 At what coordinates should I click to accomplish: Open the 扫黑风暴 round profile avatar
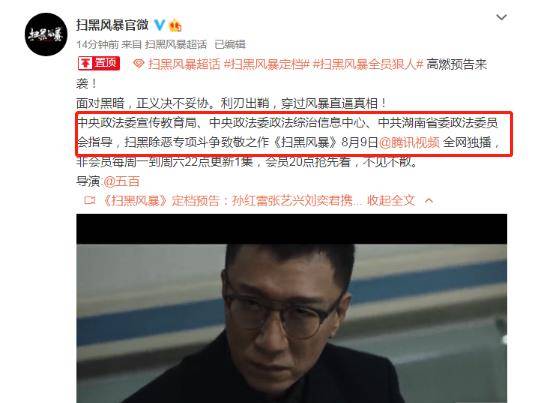click(x=46, y=34)
